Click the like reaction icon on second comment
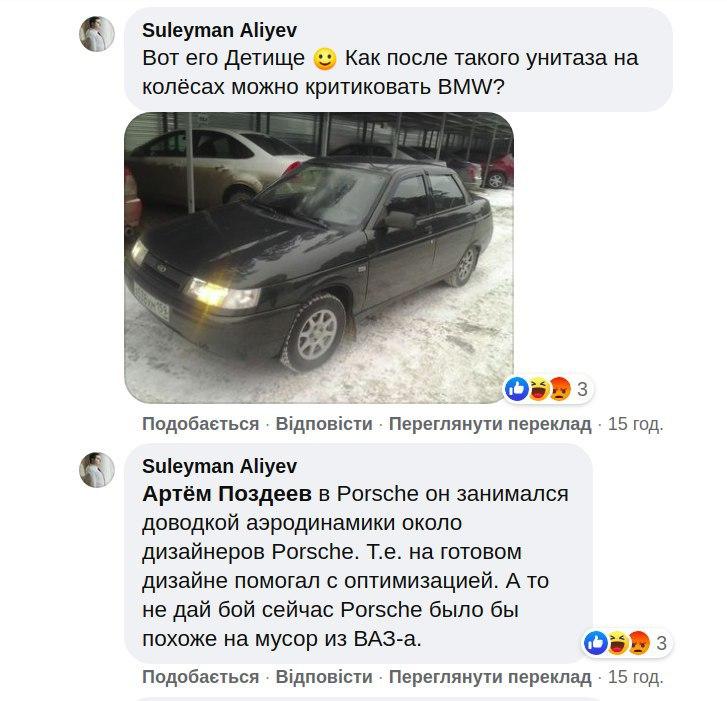This screenshot has width=727, height=701. click(x=596, y=643)
